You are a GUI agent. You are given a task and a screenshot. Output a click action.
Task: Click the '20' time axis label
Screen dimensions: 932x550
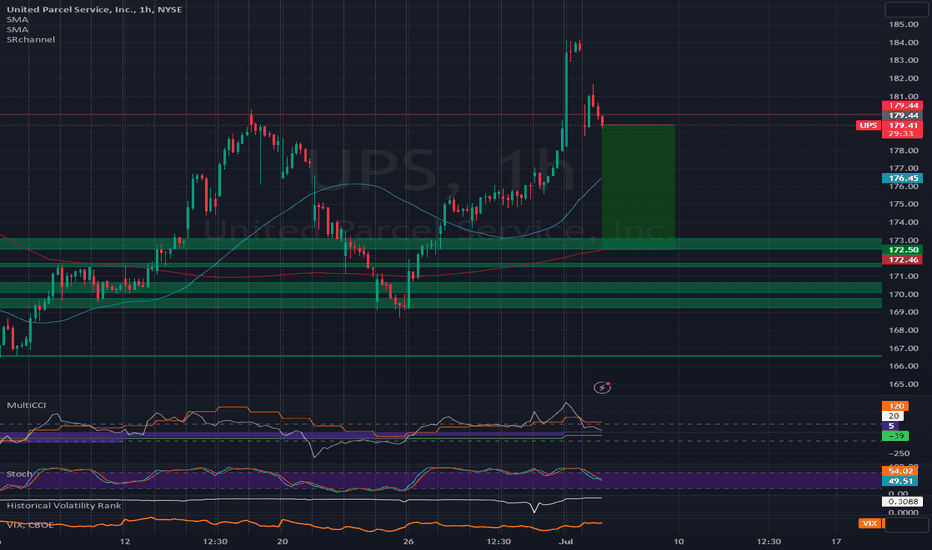(x=282, y=541)
